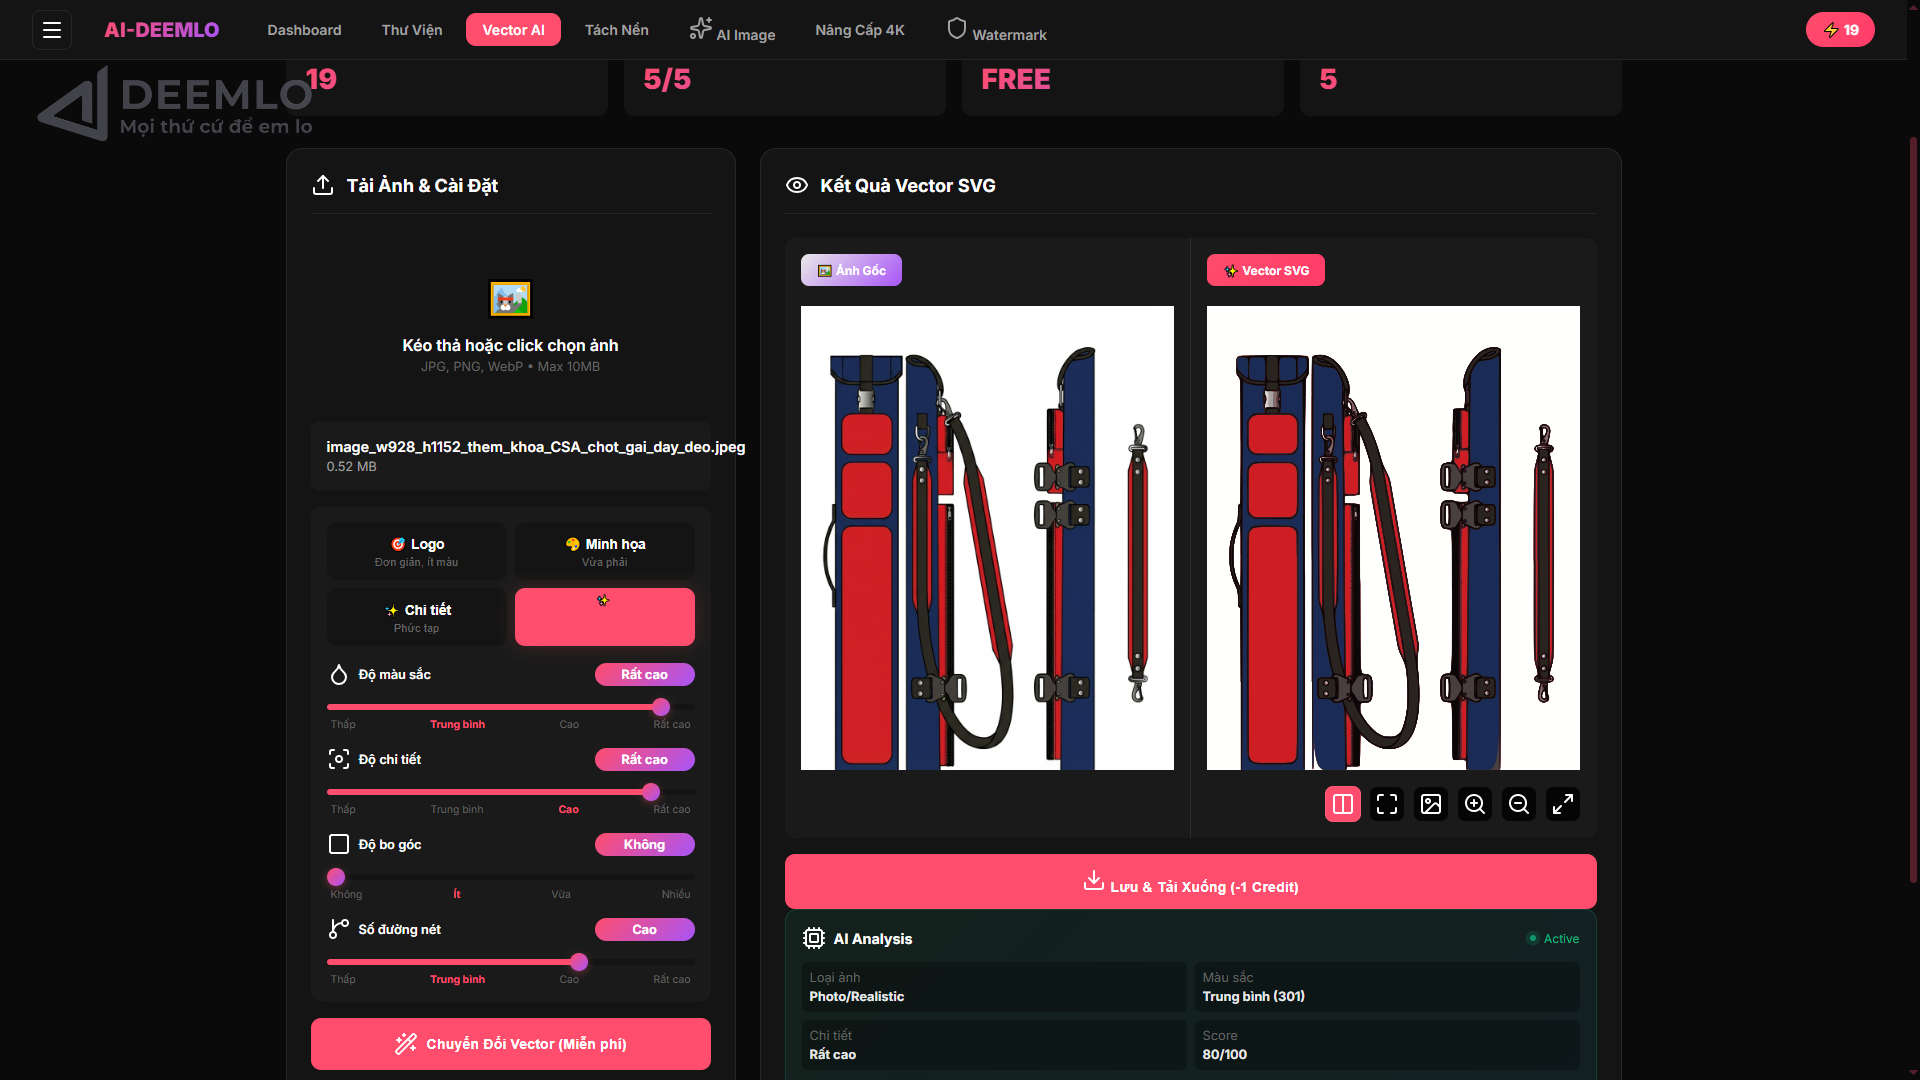
Task: Click the credits badge showing 19
Action: (x=1840, y=30)
